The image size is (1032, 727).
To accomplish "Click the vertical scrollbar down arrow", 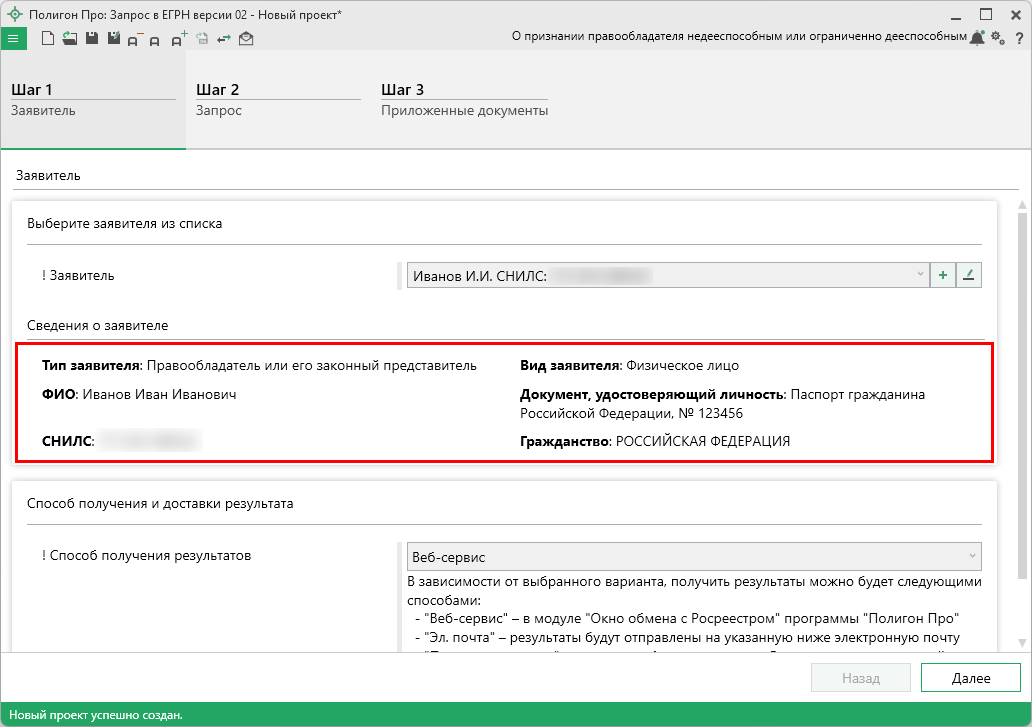I will point(1022,642).
